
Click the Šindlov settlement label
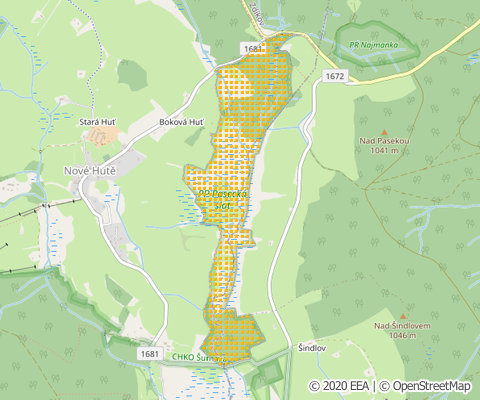[x=312, y=348]
